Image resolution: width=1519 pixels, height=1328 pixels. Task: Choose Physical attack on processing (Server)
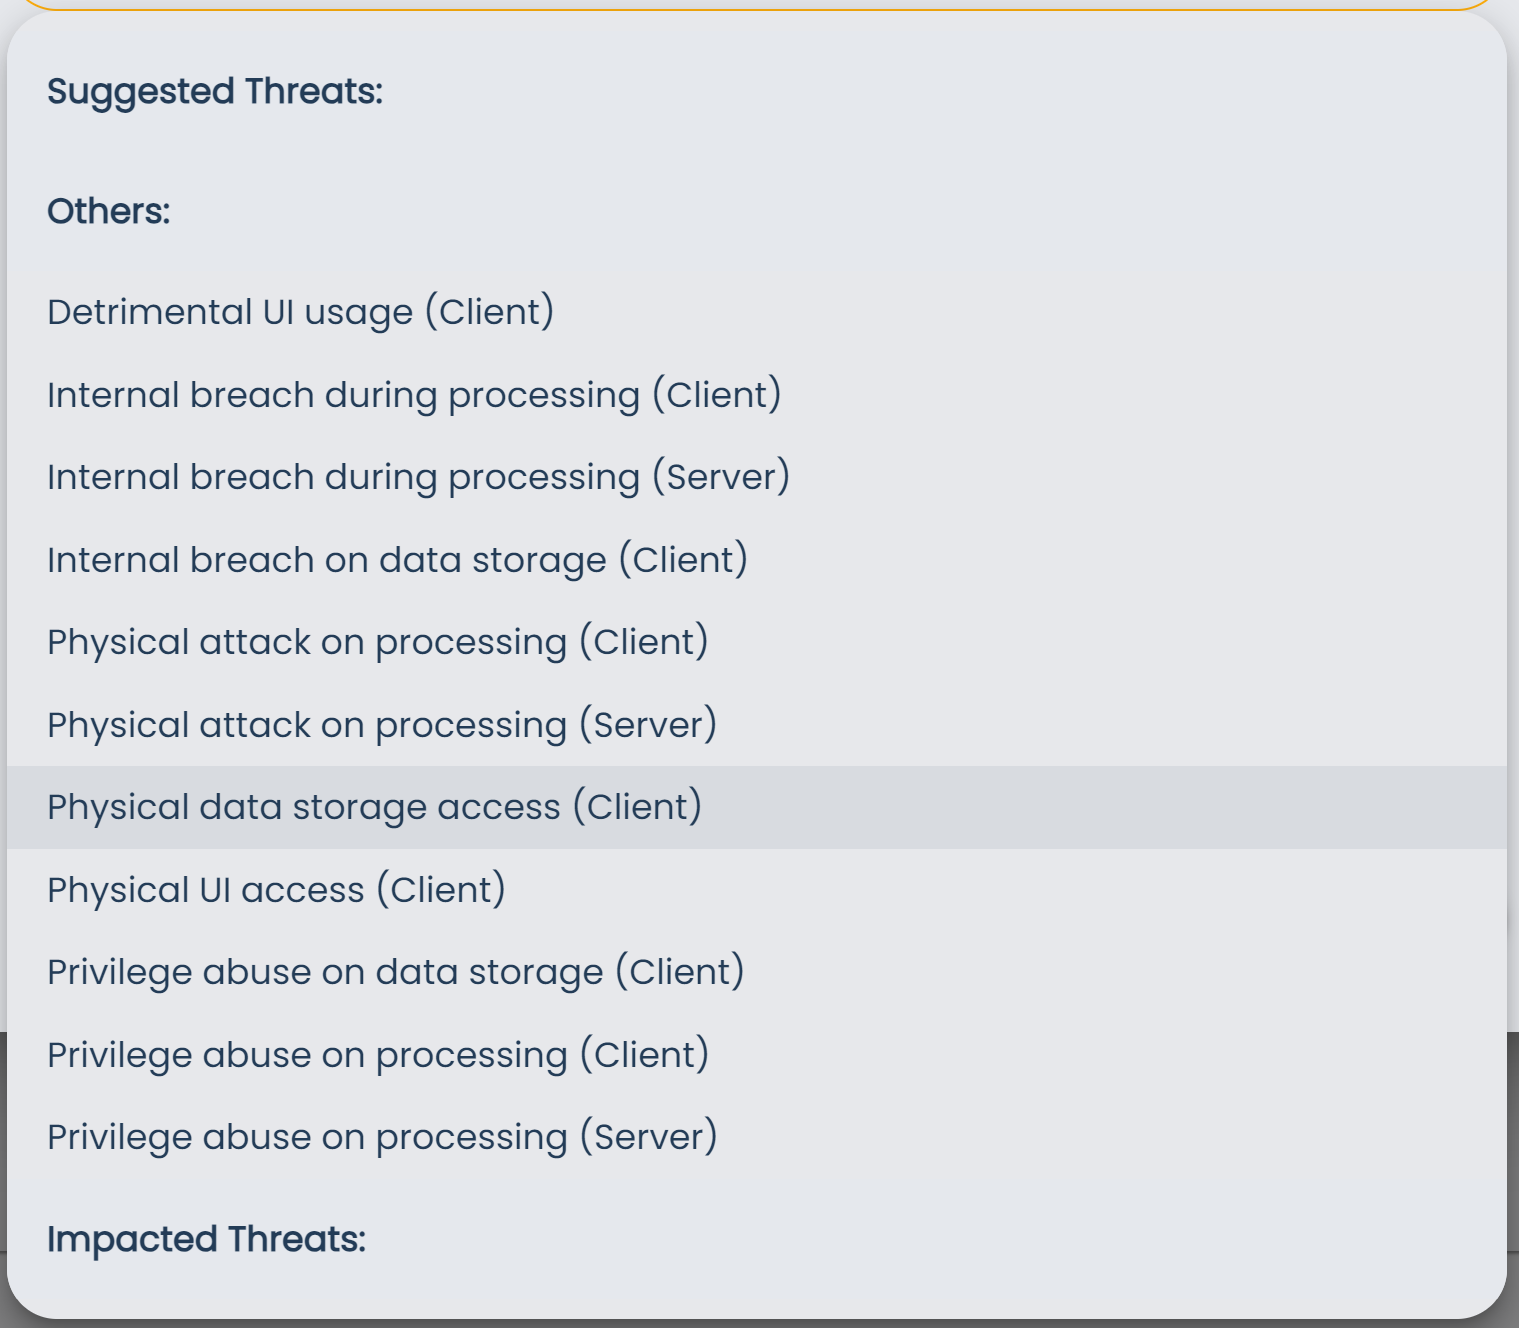click(383, 724)
